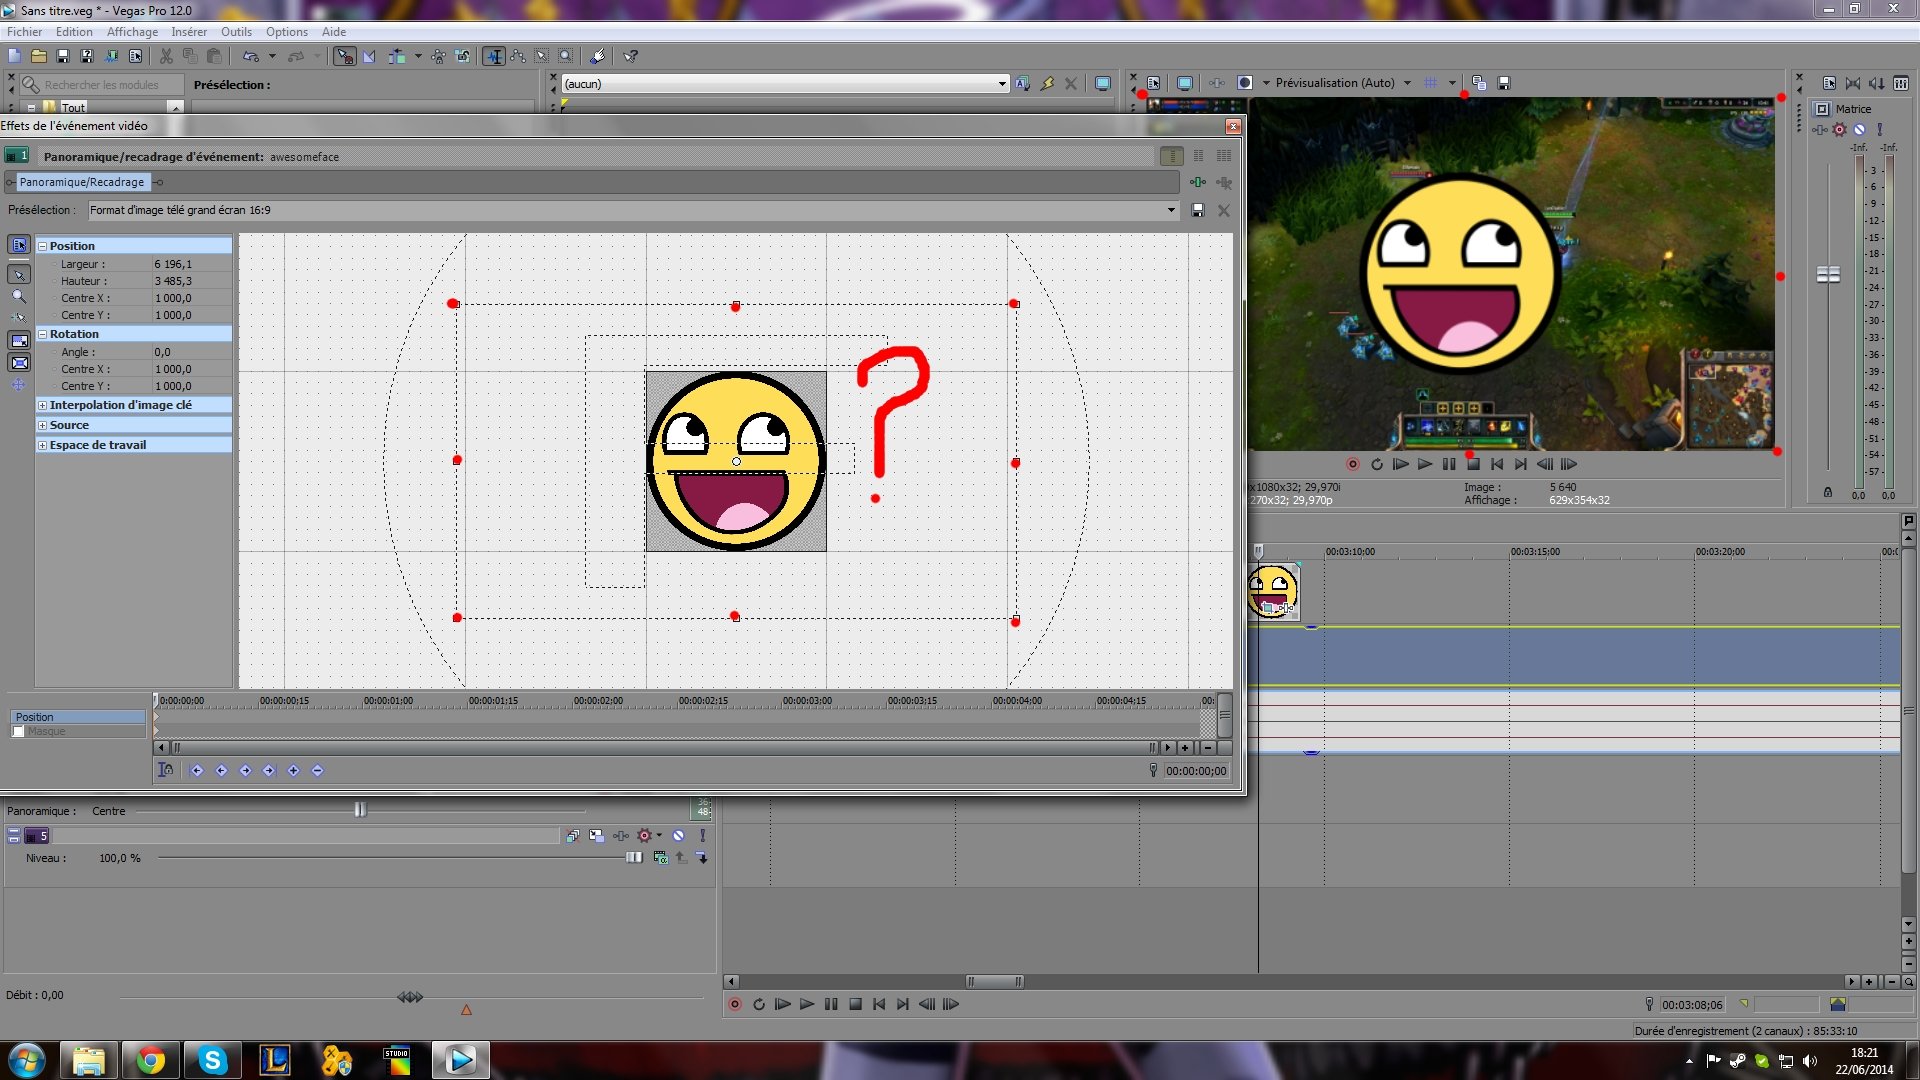Select Position keyframe row label
This screenshot has height=1080, width=1920.
[78, 717]
